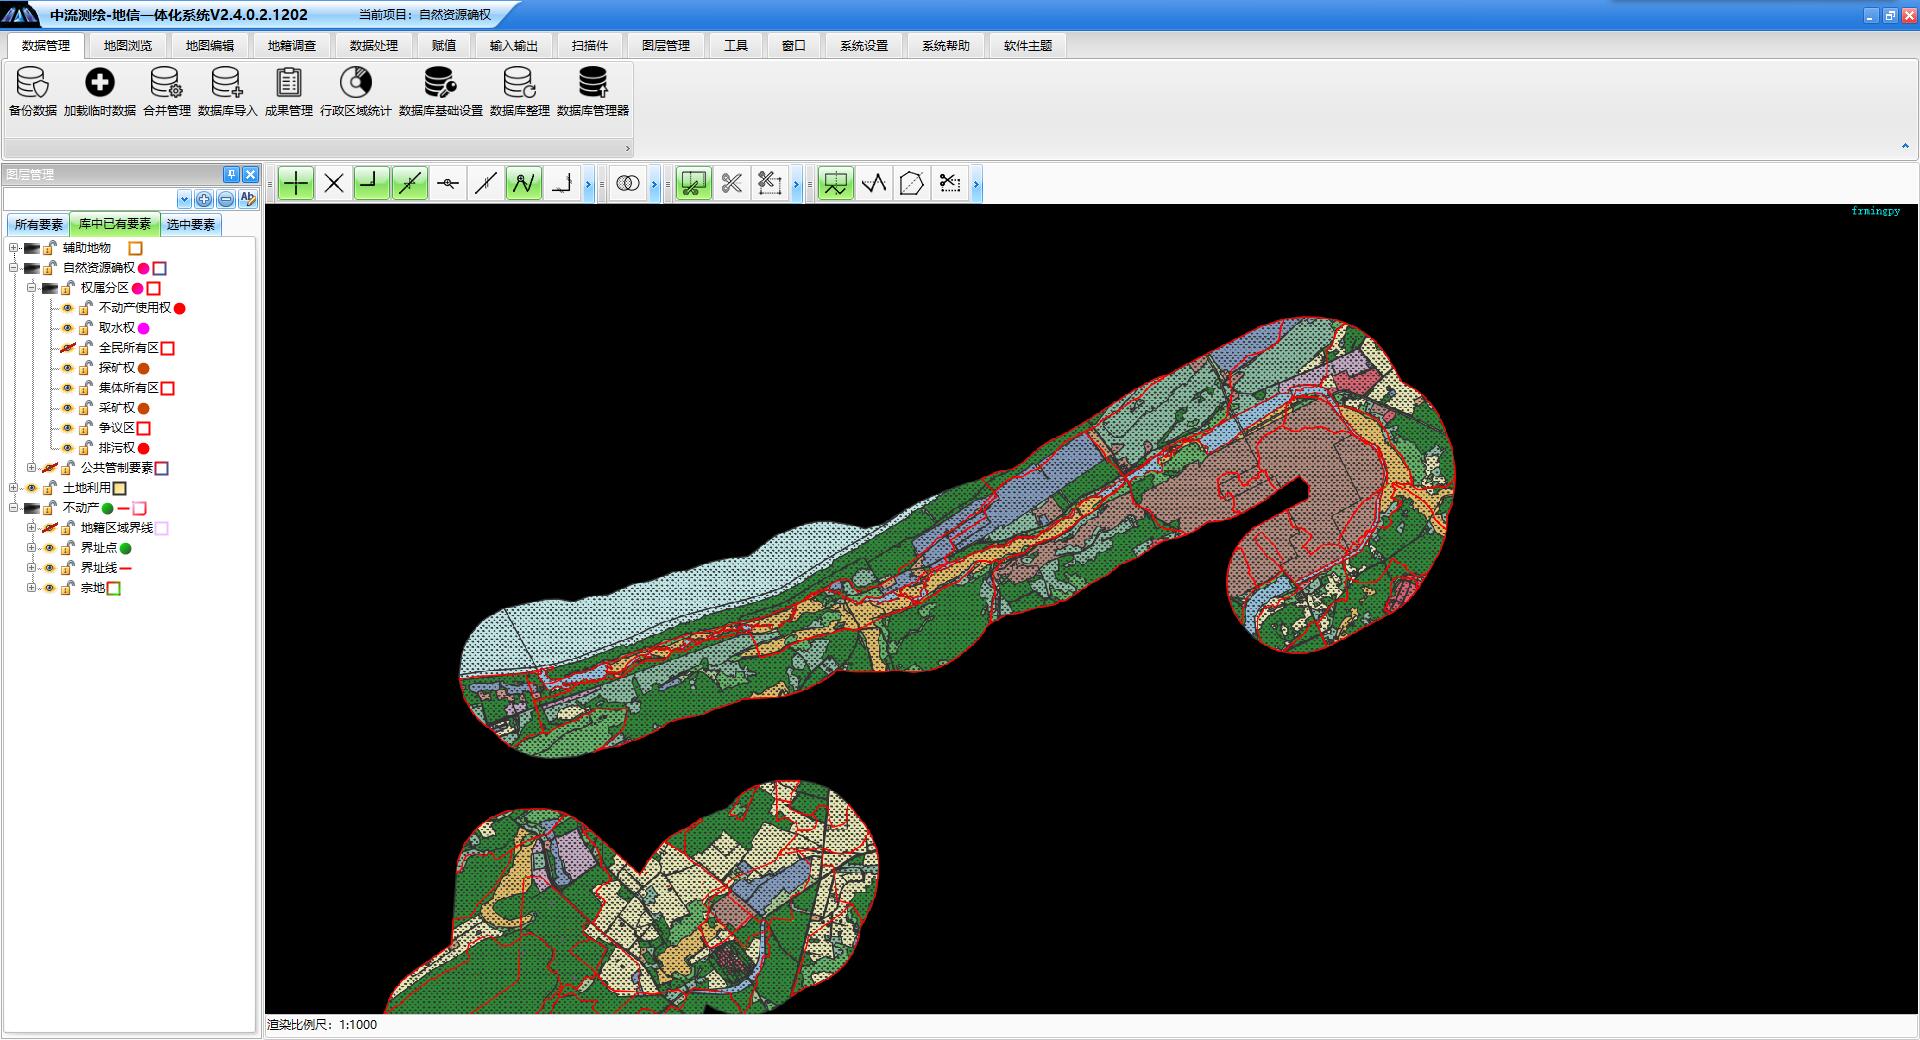1920x1040 pixels.
Task: Click the 备份数据 backup icon
Action: tap(33, 82)
